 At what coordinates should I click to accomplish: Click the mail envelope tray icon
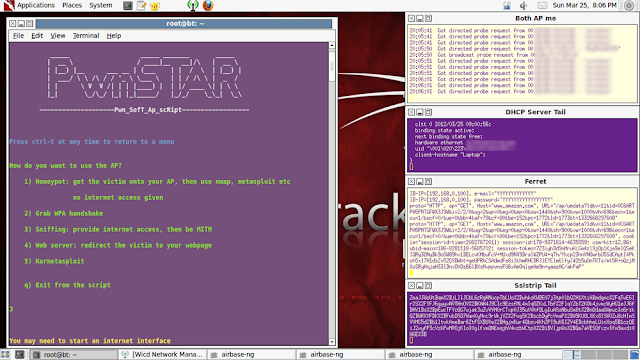pyautogui.click(x=542, y=5)
